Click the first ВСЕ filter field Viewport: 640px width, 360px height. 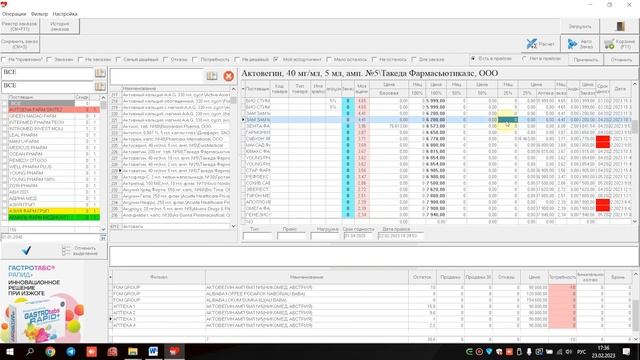tap(47, 73)
